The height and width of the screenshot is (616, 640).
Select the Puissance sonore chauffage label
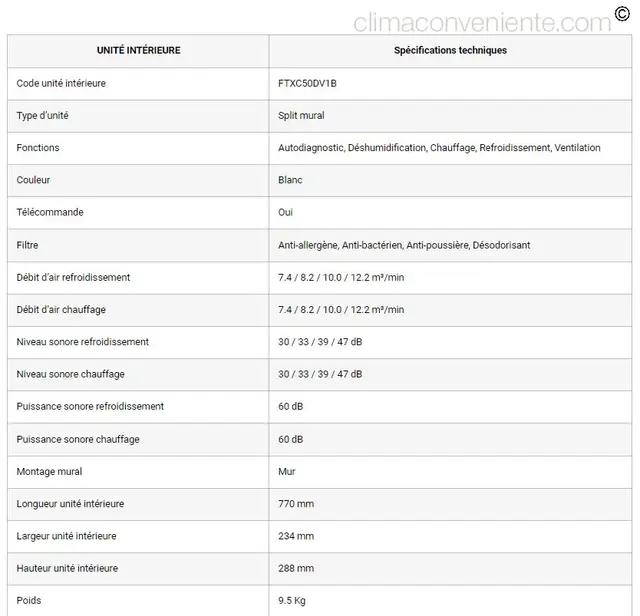point(78,439)
